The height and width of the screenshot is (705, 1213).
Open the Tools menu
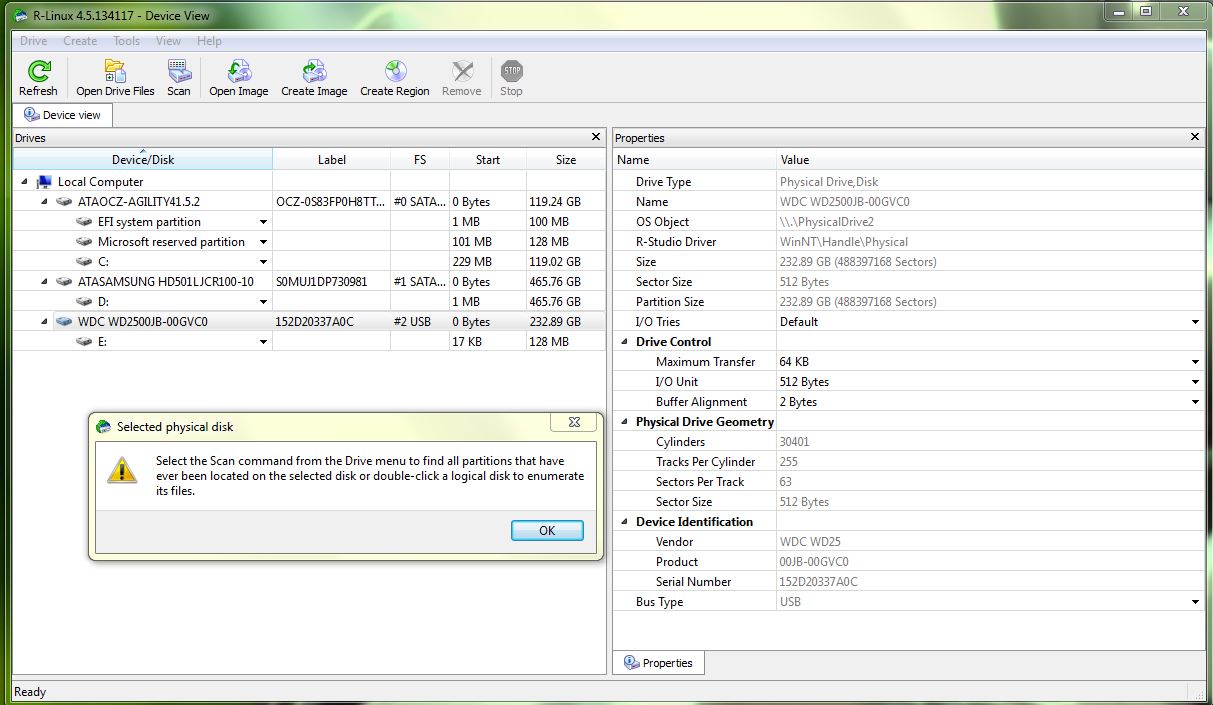tap(126, 41)
